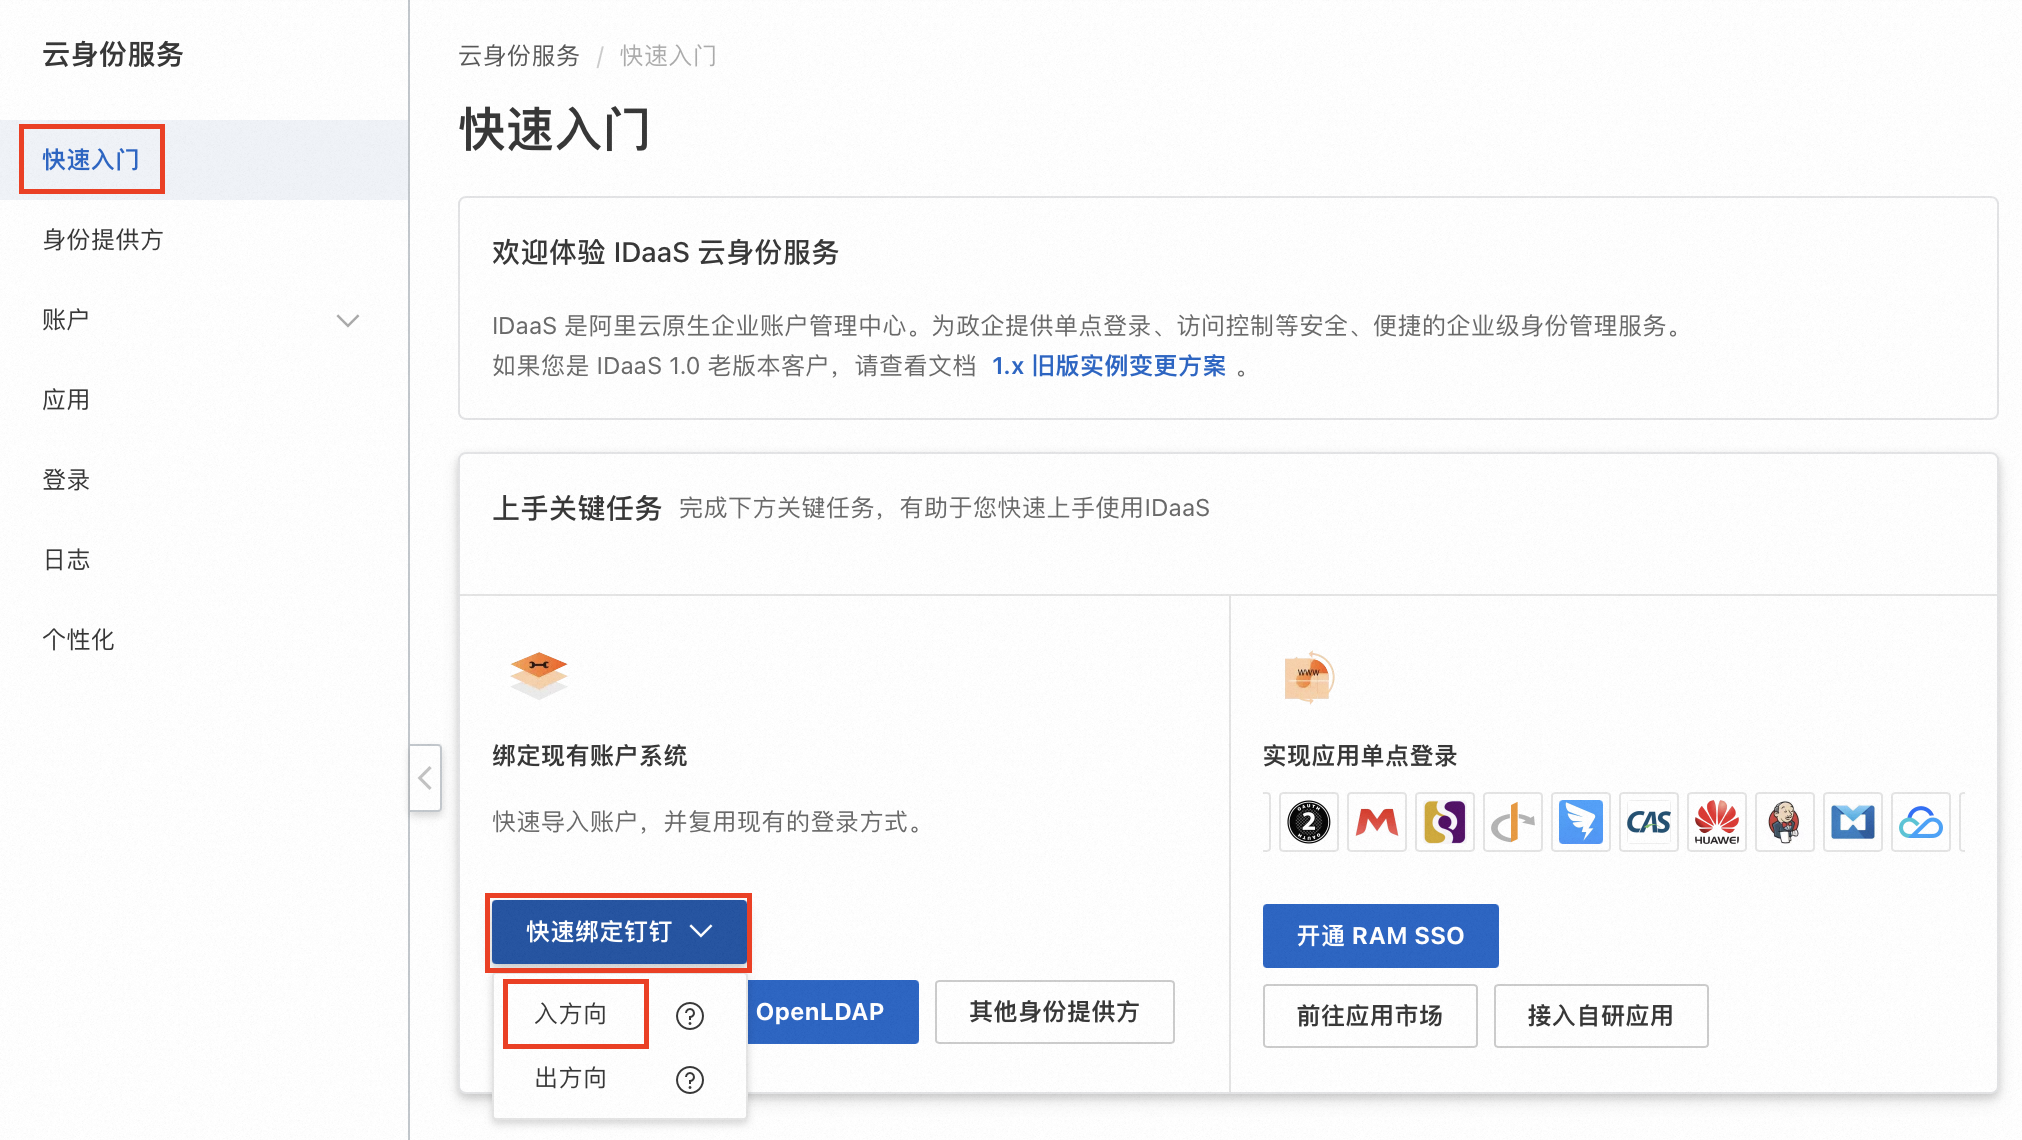The image size is (2022, 1140).
Task: Click the 接入自研应用 button
Action: coord(1600,1016)
